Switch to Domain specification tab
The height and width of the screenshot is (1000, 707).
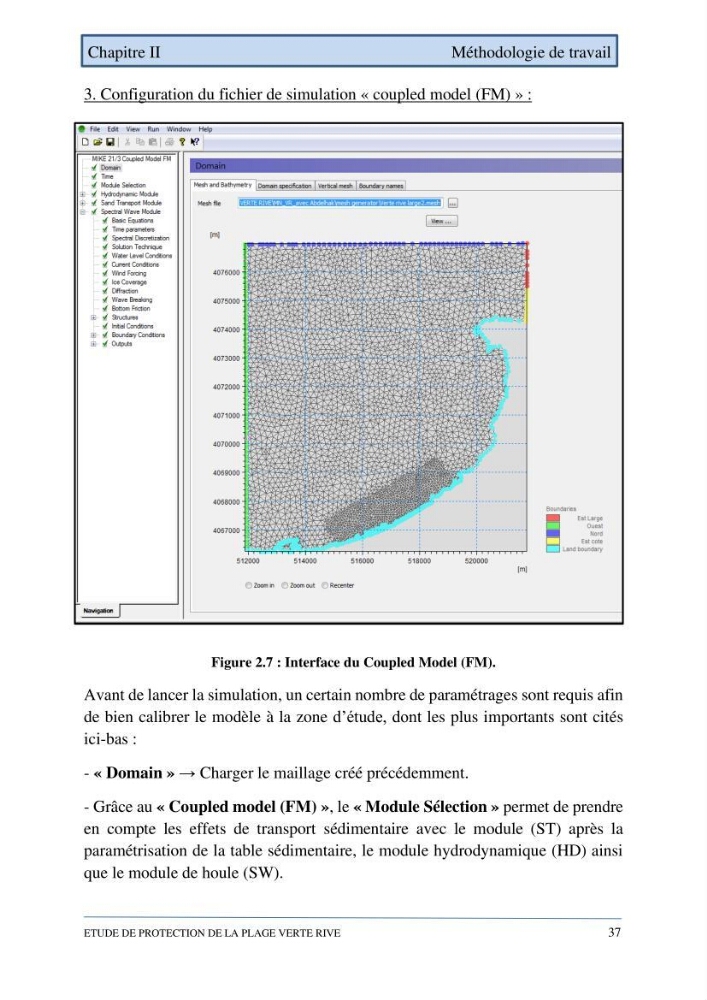coord(284,186)
